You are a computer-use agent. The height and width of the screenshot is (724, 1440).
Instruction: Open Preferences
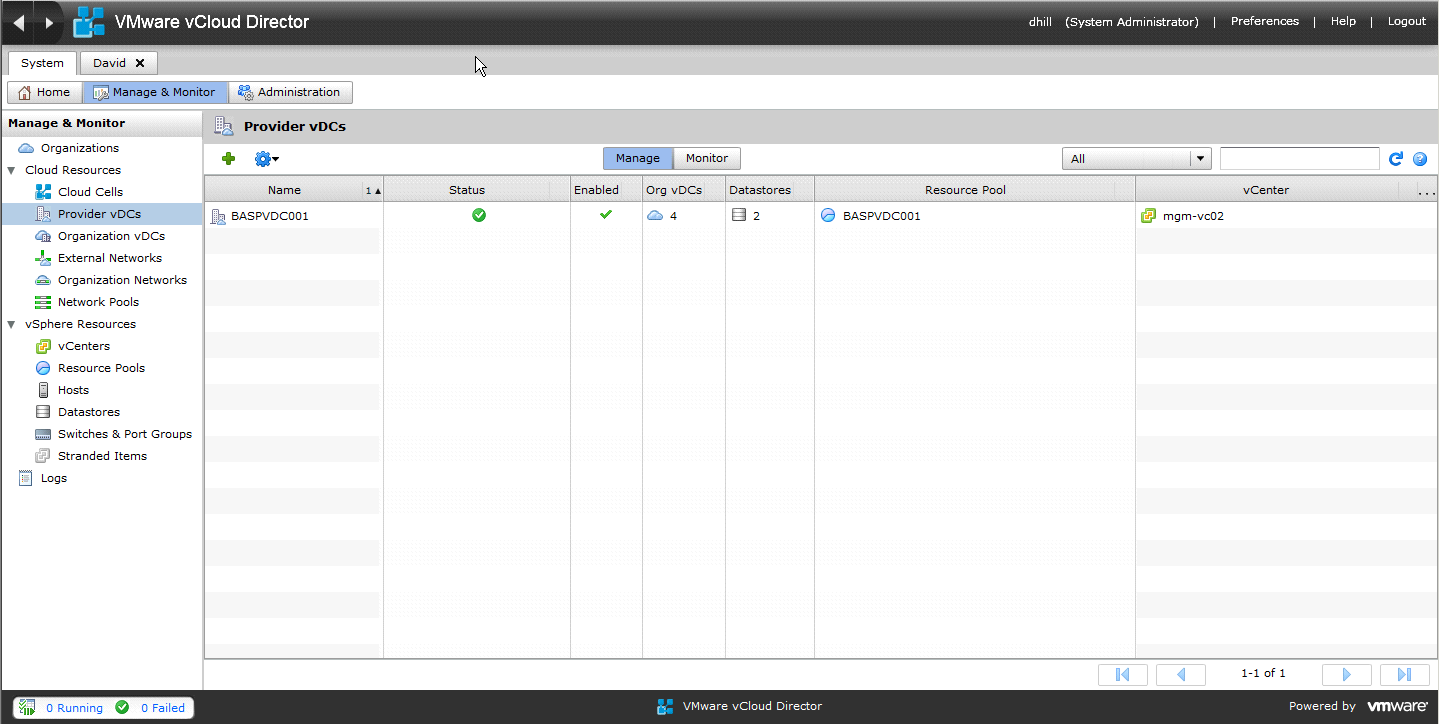[1265, 21]
